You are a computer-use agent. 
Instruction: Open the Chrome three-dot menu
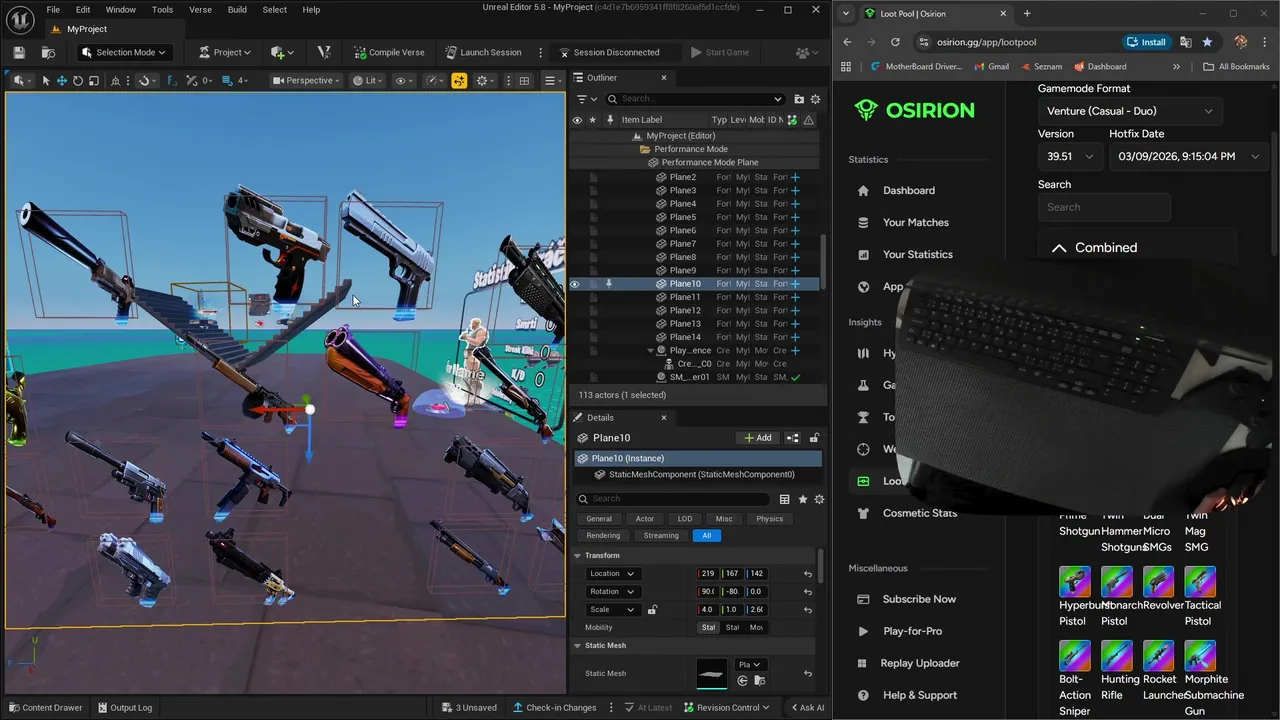tap(1266, 42)
